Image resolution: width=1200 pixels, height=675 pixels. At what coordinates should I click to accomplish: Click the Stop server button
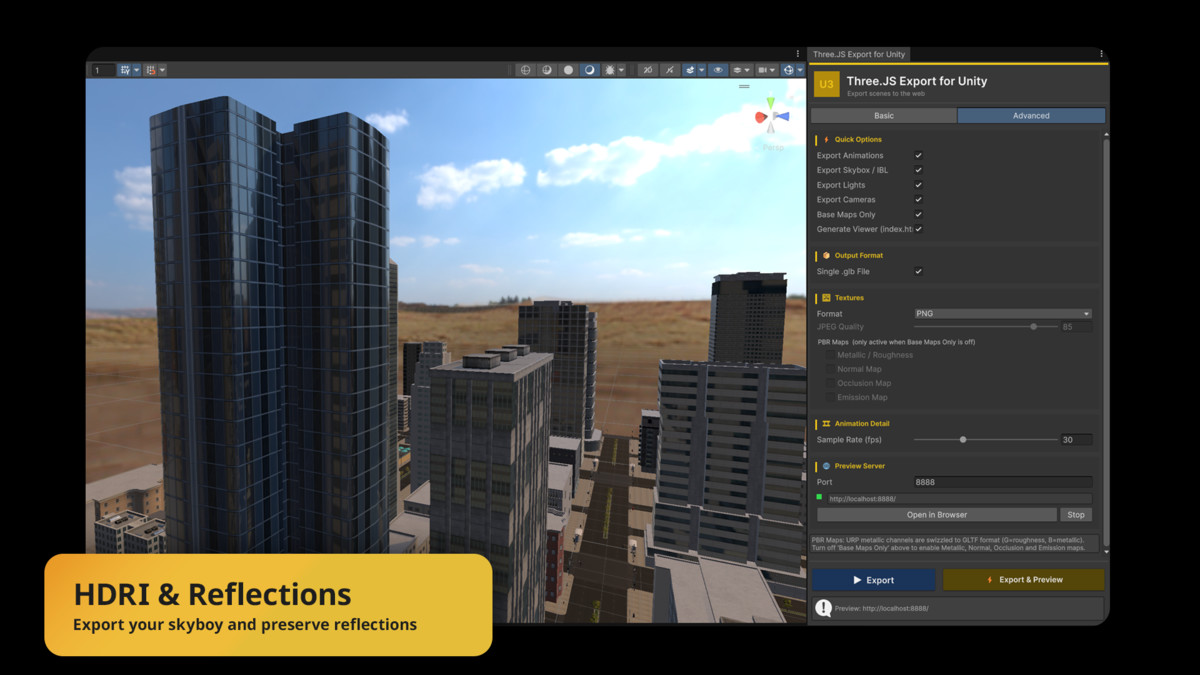pyautogui.click(x=1076, y=514)
